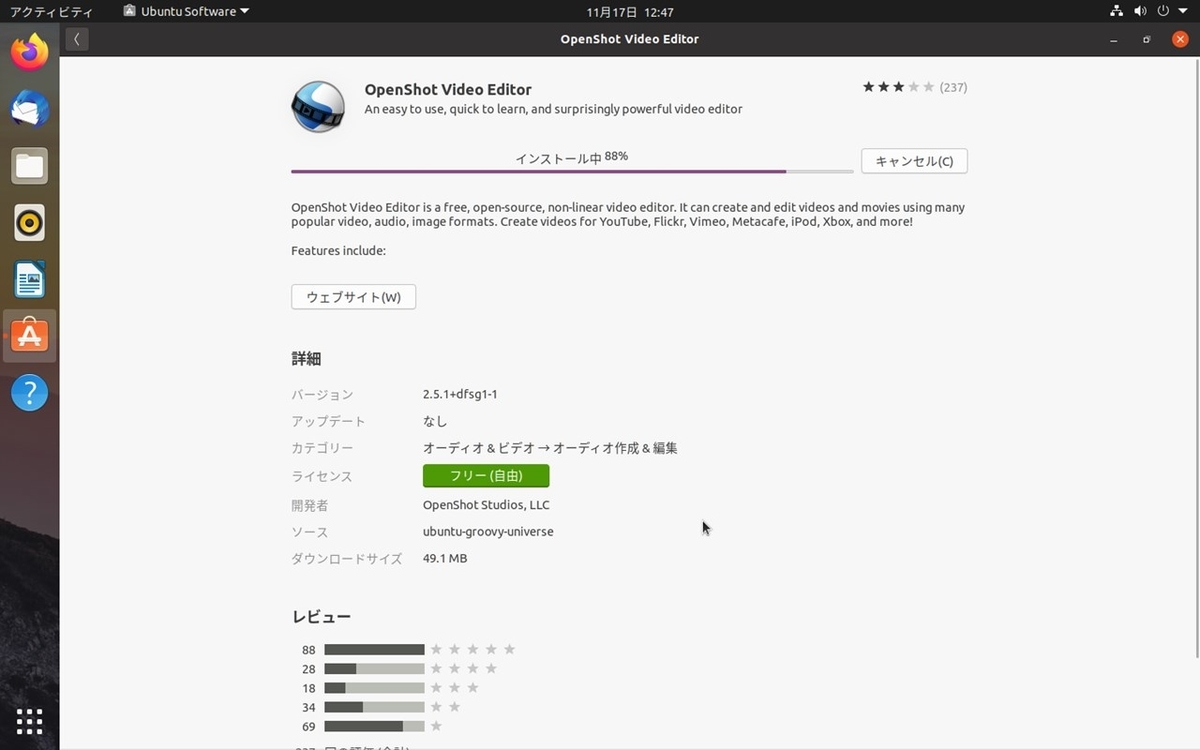Open the network status icon
The height and width of the screenshot is (750, 1200).
coord(1117,12)
